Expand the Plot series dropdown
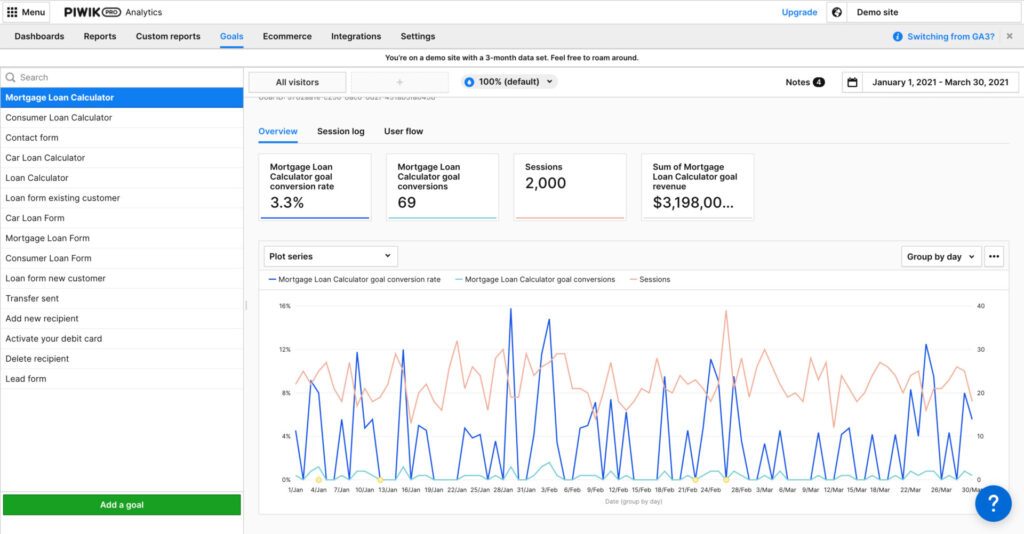Viewport: 1024px width, 534px height. coord(330,257)
